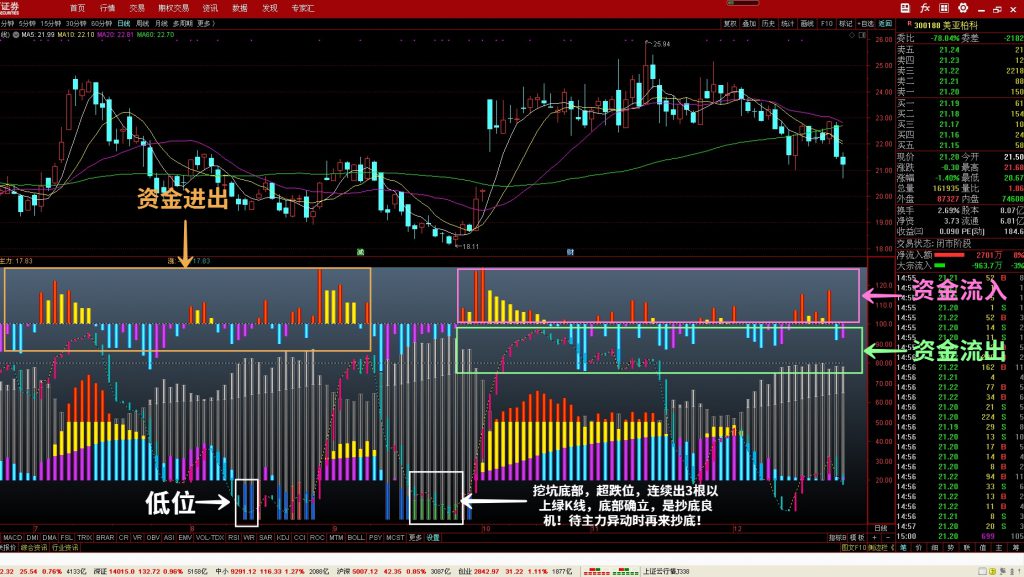Toggle 叠加 overlay option
1024x577 pixels.
pyautogui.click(x=749, y=22)
